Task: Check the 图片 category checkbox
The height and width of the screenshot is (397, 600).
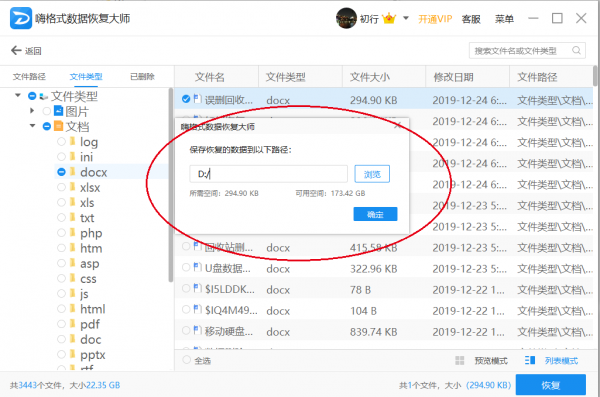Action: 47,111
